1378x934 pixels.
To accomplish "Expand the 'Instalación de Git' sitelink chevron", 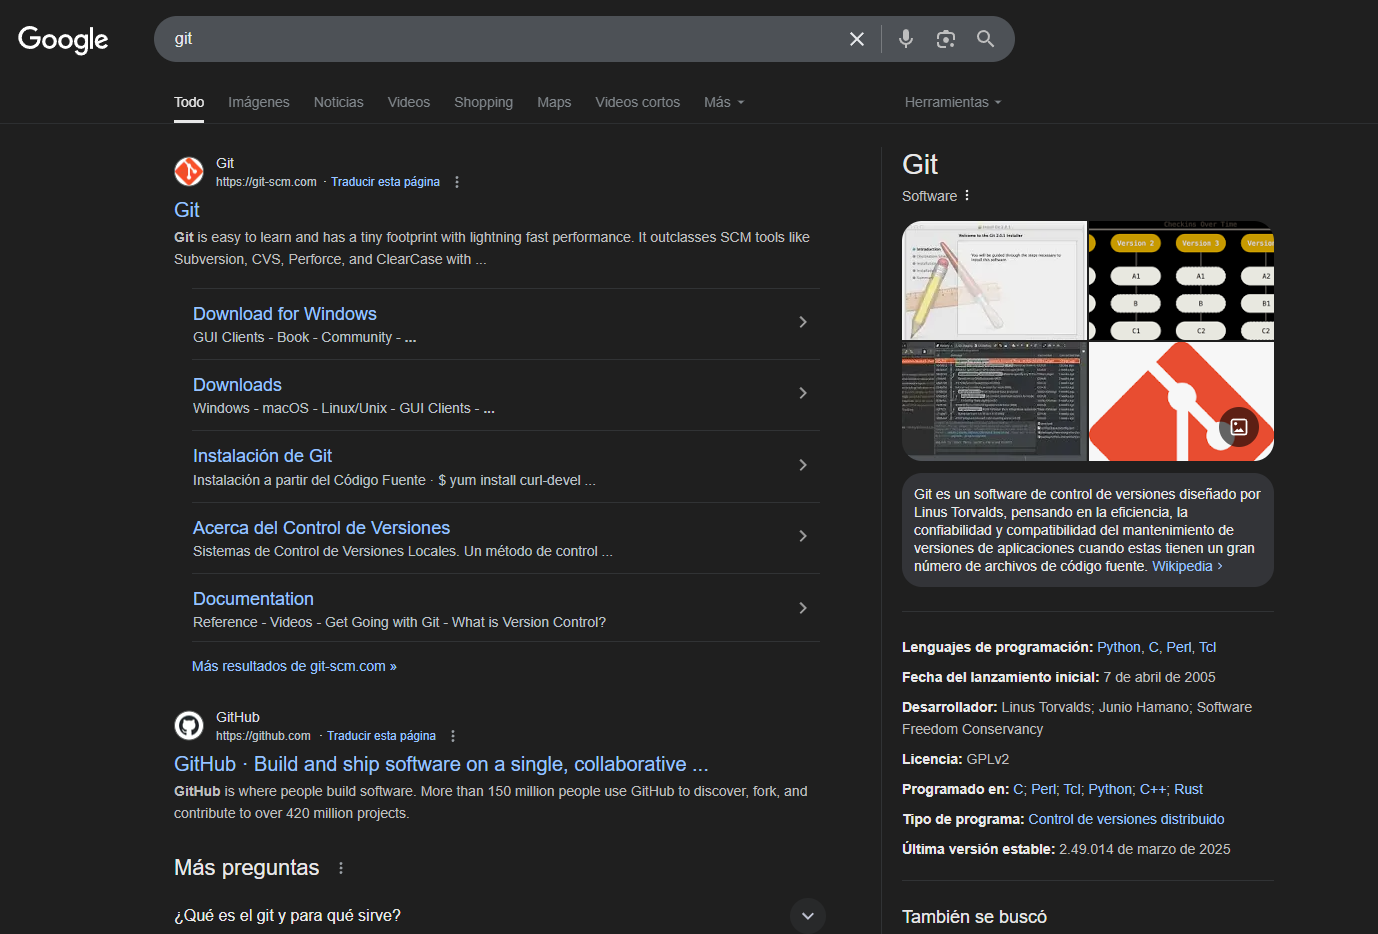I will tap(803, 464).
